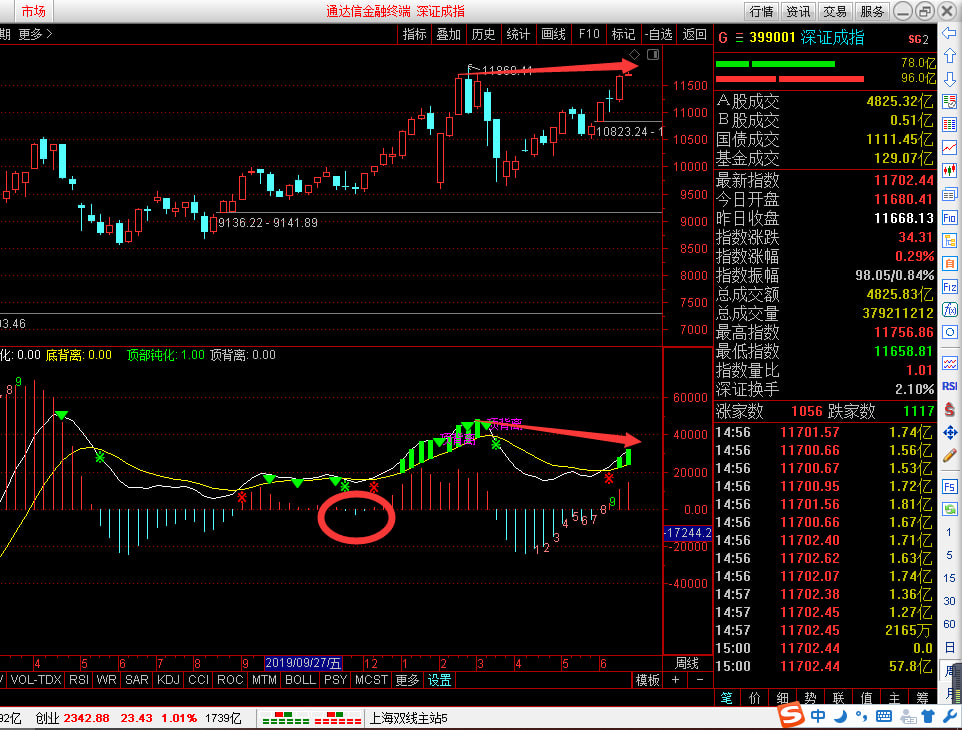The width and height of the screenshot is (962, 730).
Task: Expand the 更多 dropdown at top left
Action: coord(36,34)
